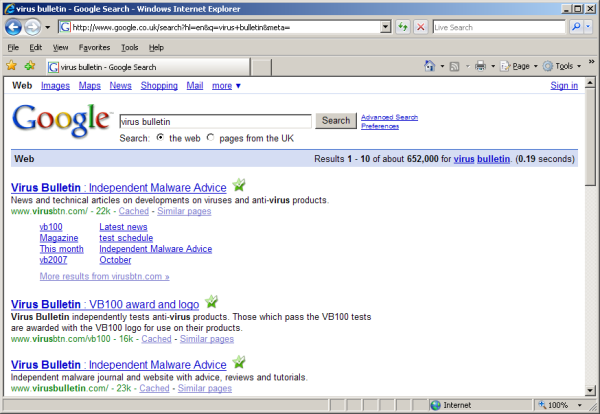Open the Help menu
Viewport: 600px width, 414px height.
(x=156, y=47)
